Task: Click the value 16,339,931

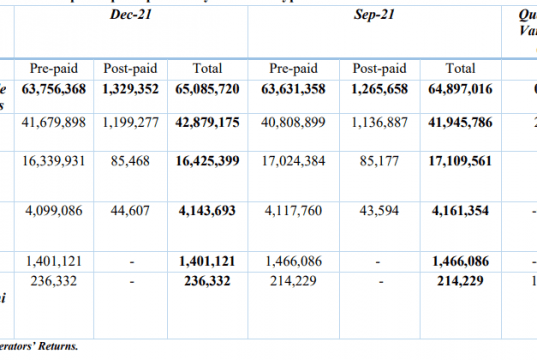Action: [x=54, y=161]
